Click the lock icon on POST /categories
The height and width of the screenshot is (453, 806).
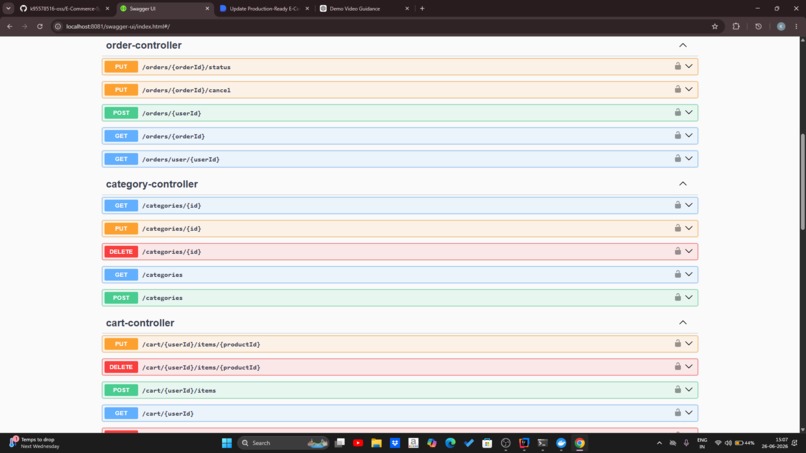tap(677, 298)
